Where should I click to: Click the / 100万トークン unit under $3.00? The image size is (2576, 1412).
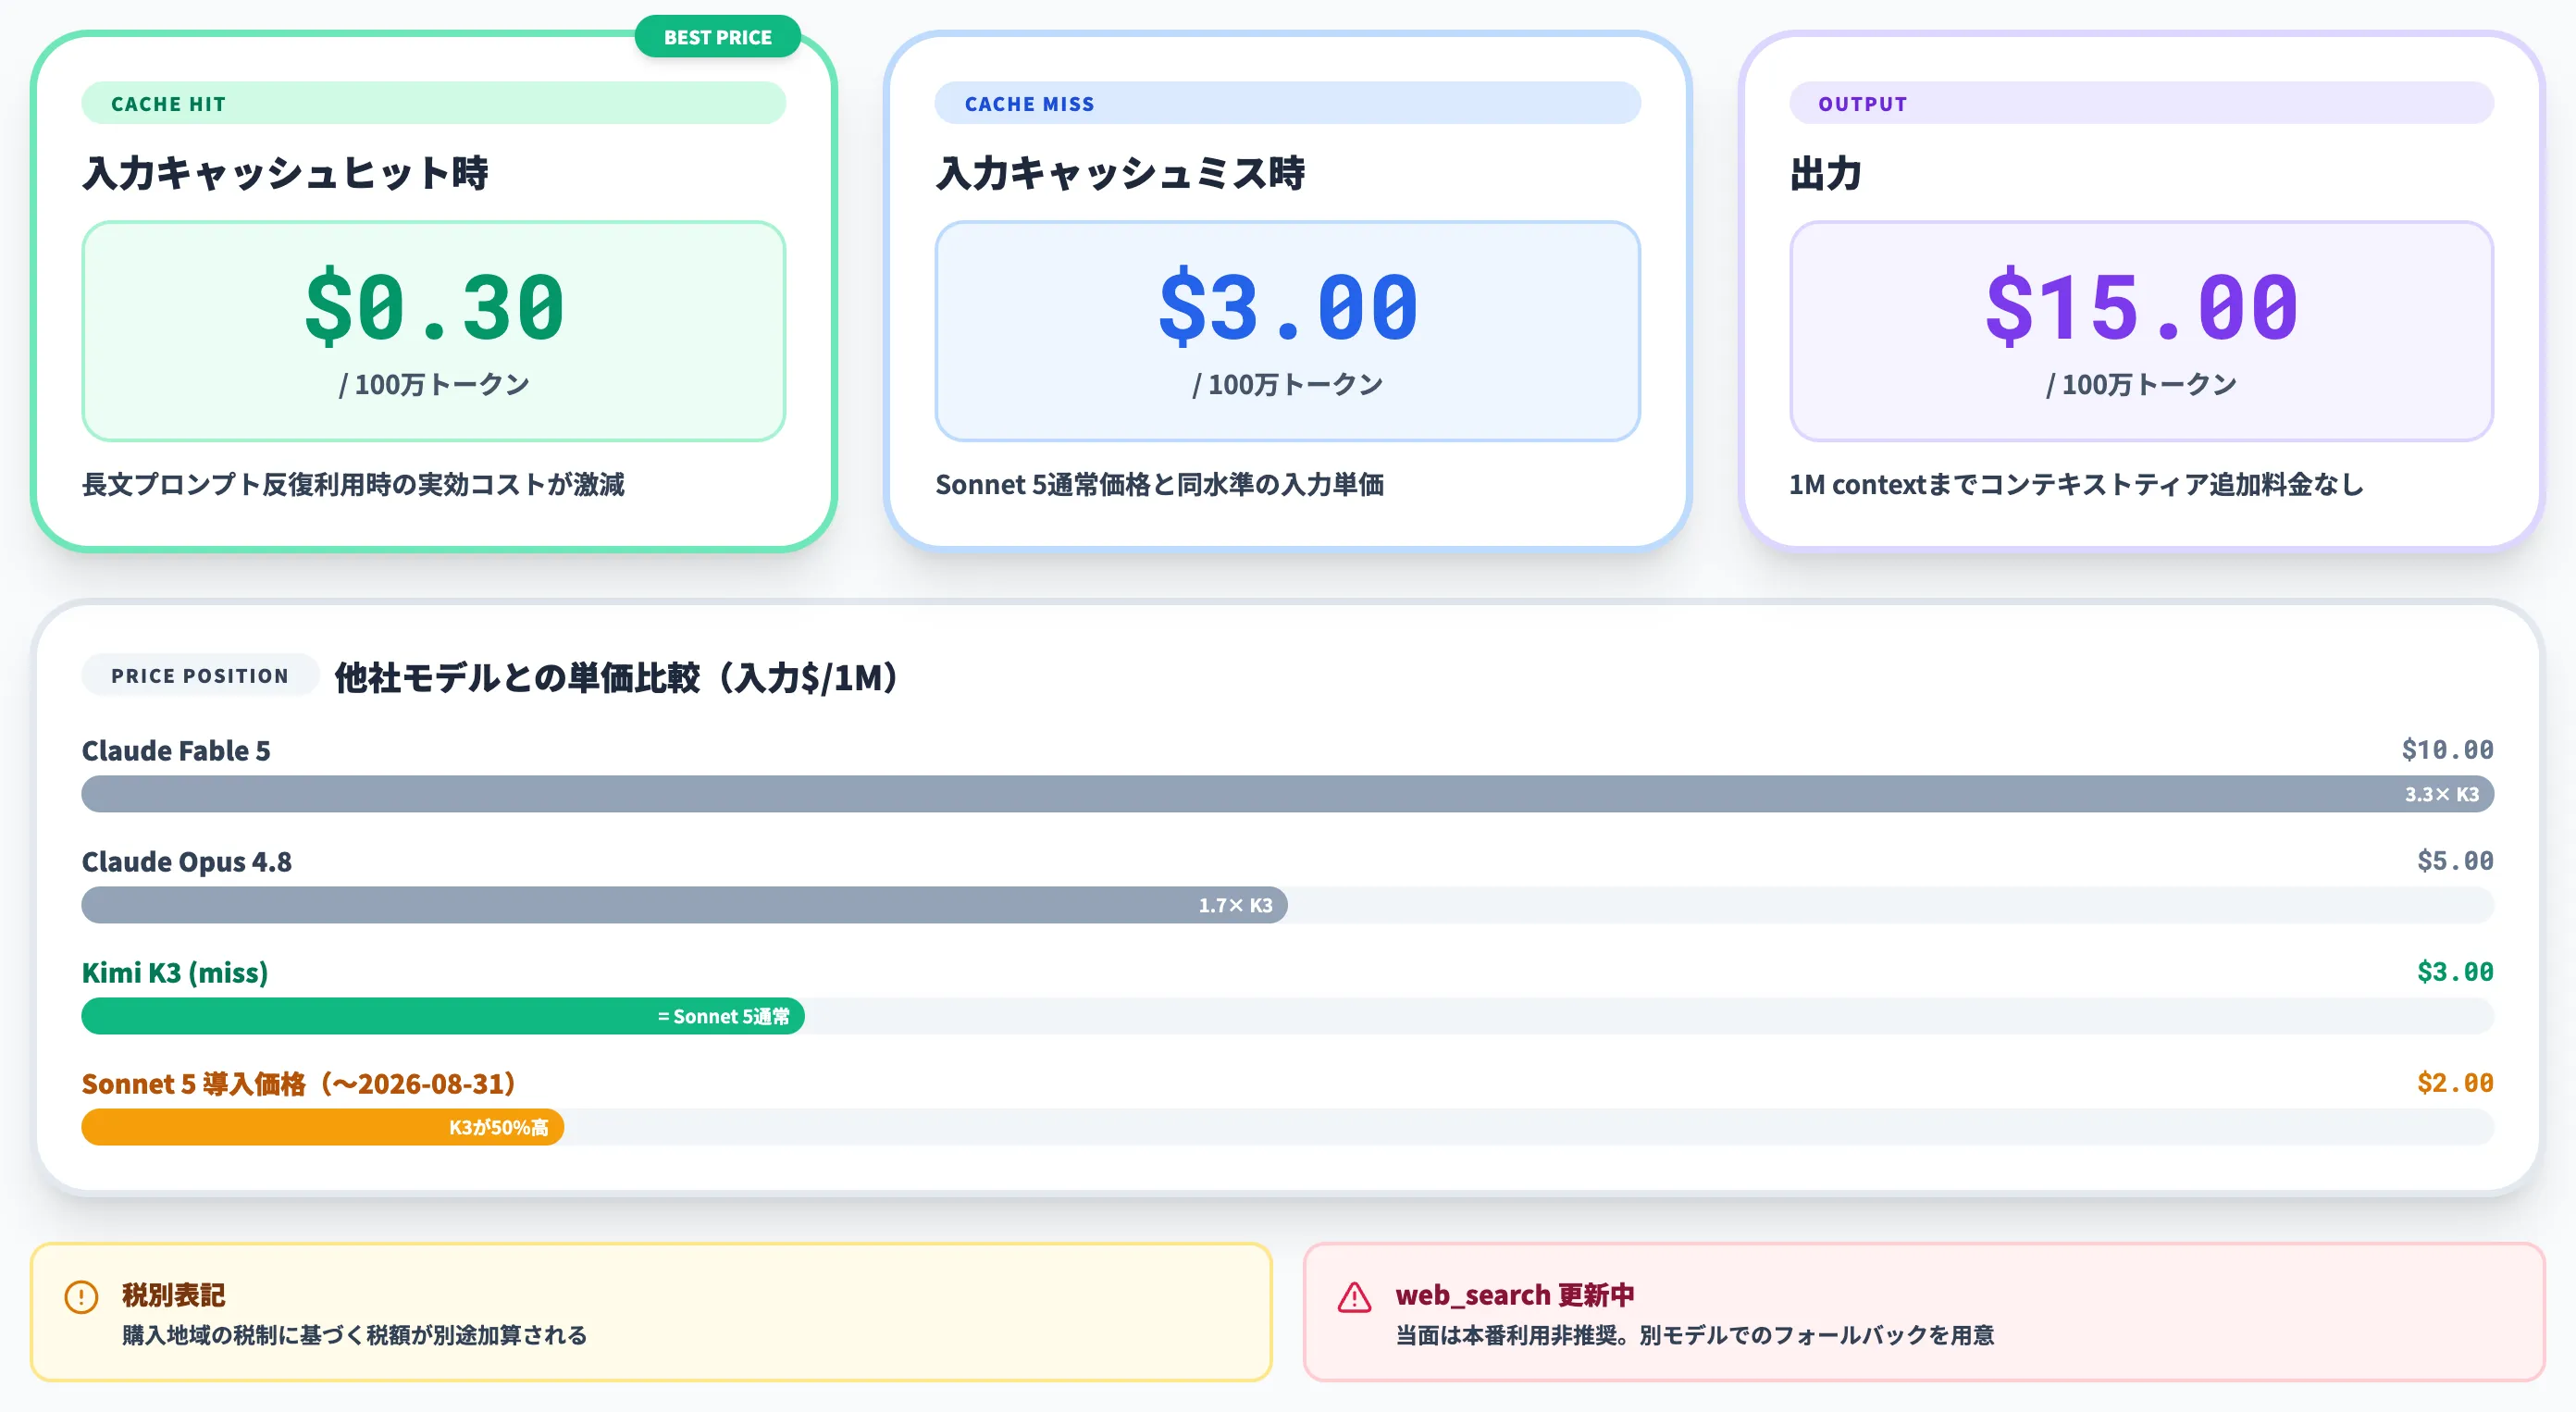point(1288,384)
